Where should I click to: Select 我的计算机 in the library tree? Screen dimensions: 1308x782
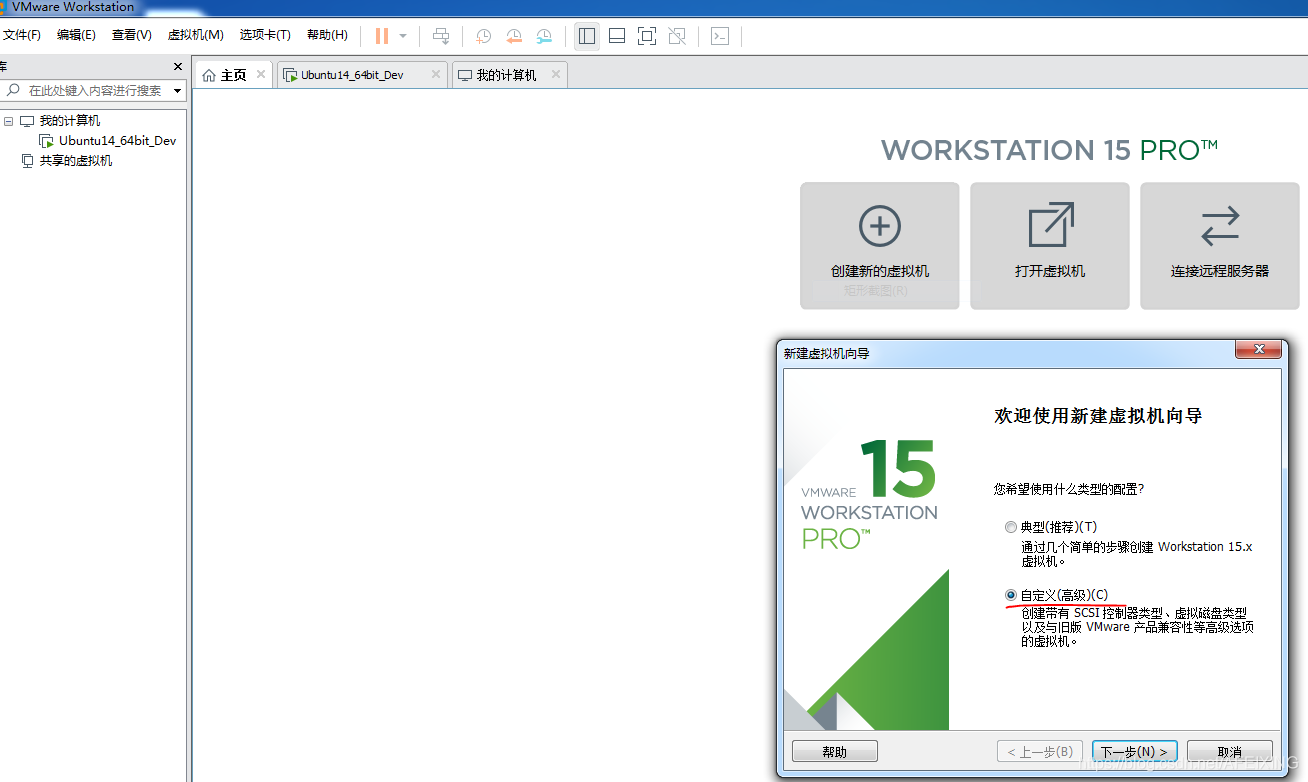(x=69, y=121)
